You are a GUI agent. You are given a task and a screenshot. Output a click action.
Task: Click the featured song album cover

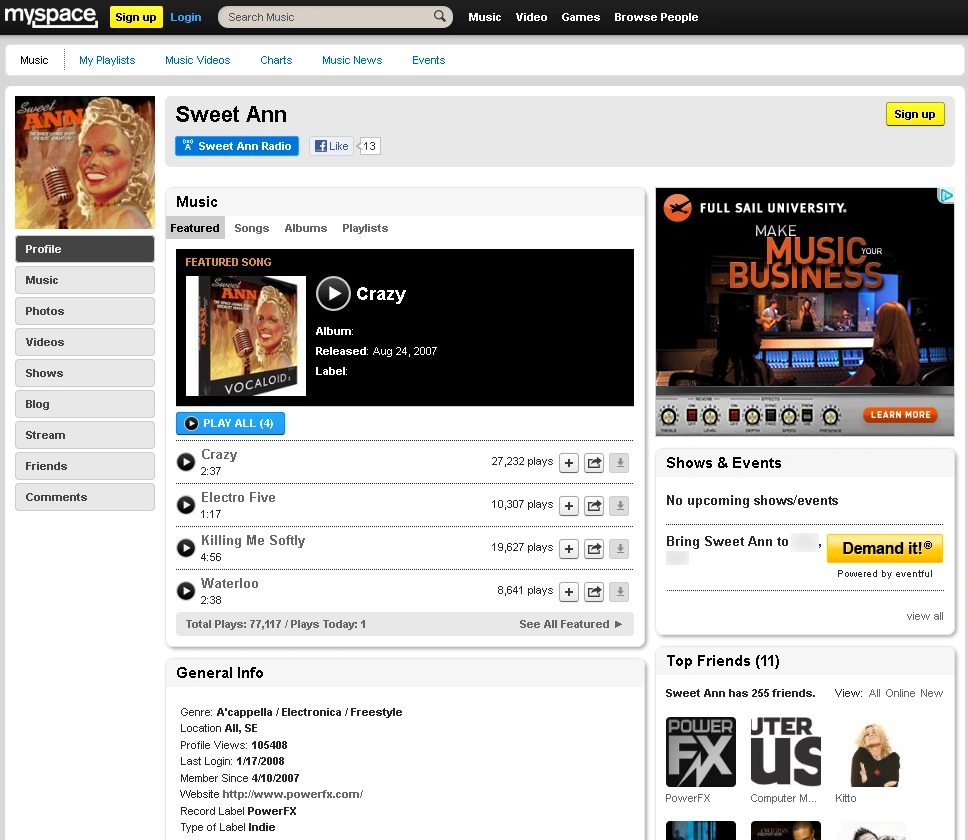(x=246, y=336)
